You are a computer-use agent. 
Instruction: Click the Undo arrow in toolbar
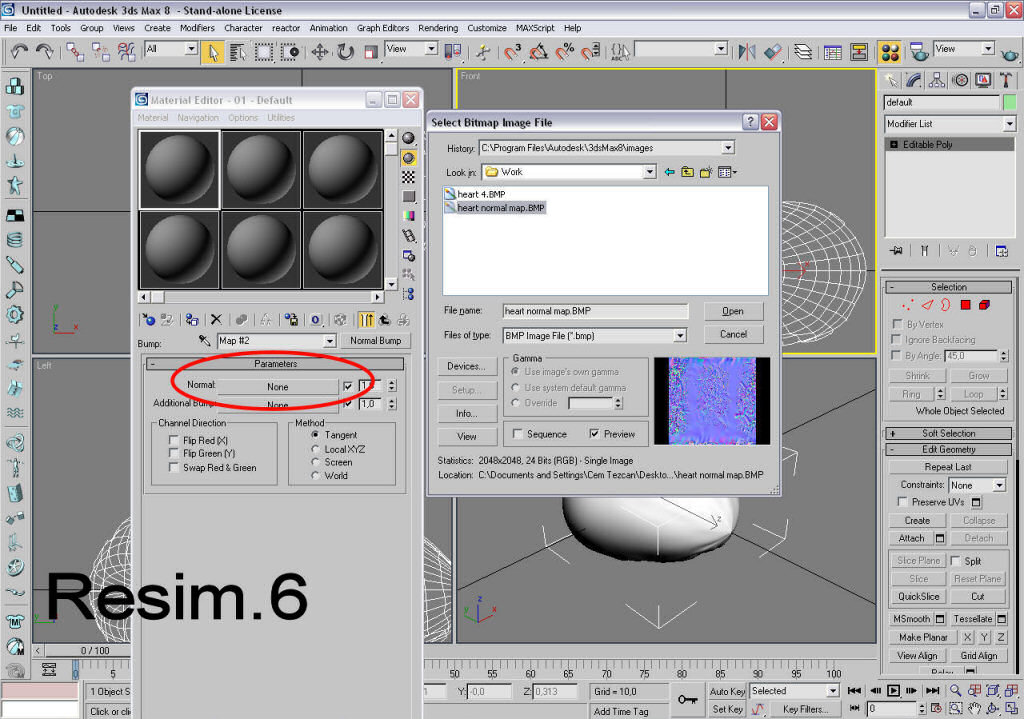[19, 52]
